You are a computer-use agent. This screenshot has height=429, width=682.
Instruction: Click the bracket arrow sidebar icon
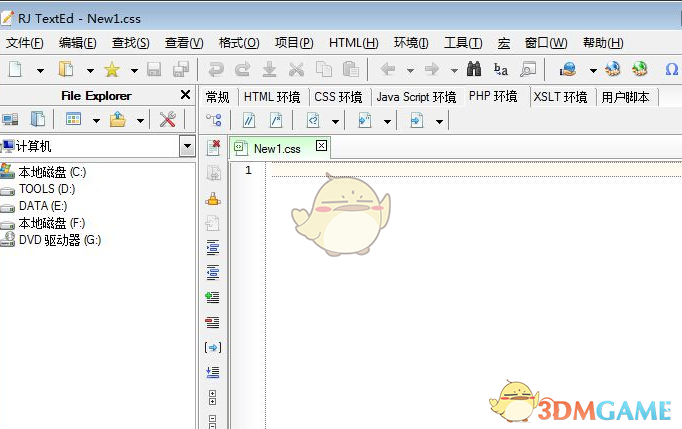[x=213, y=347]
